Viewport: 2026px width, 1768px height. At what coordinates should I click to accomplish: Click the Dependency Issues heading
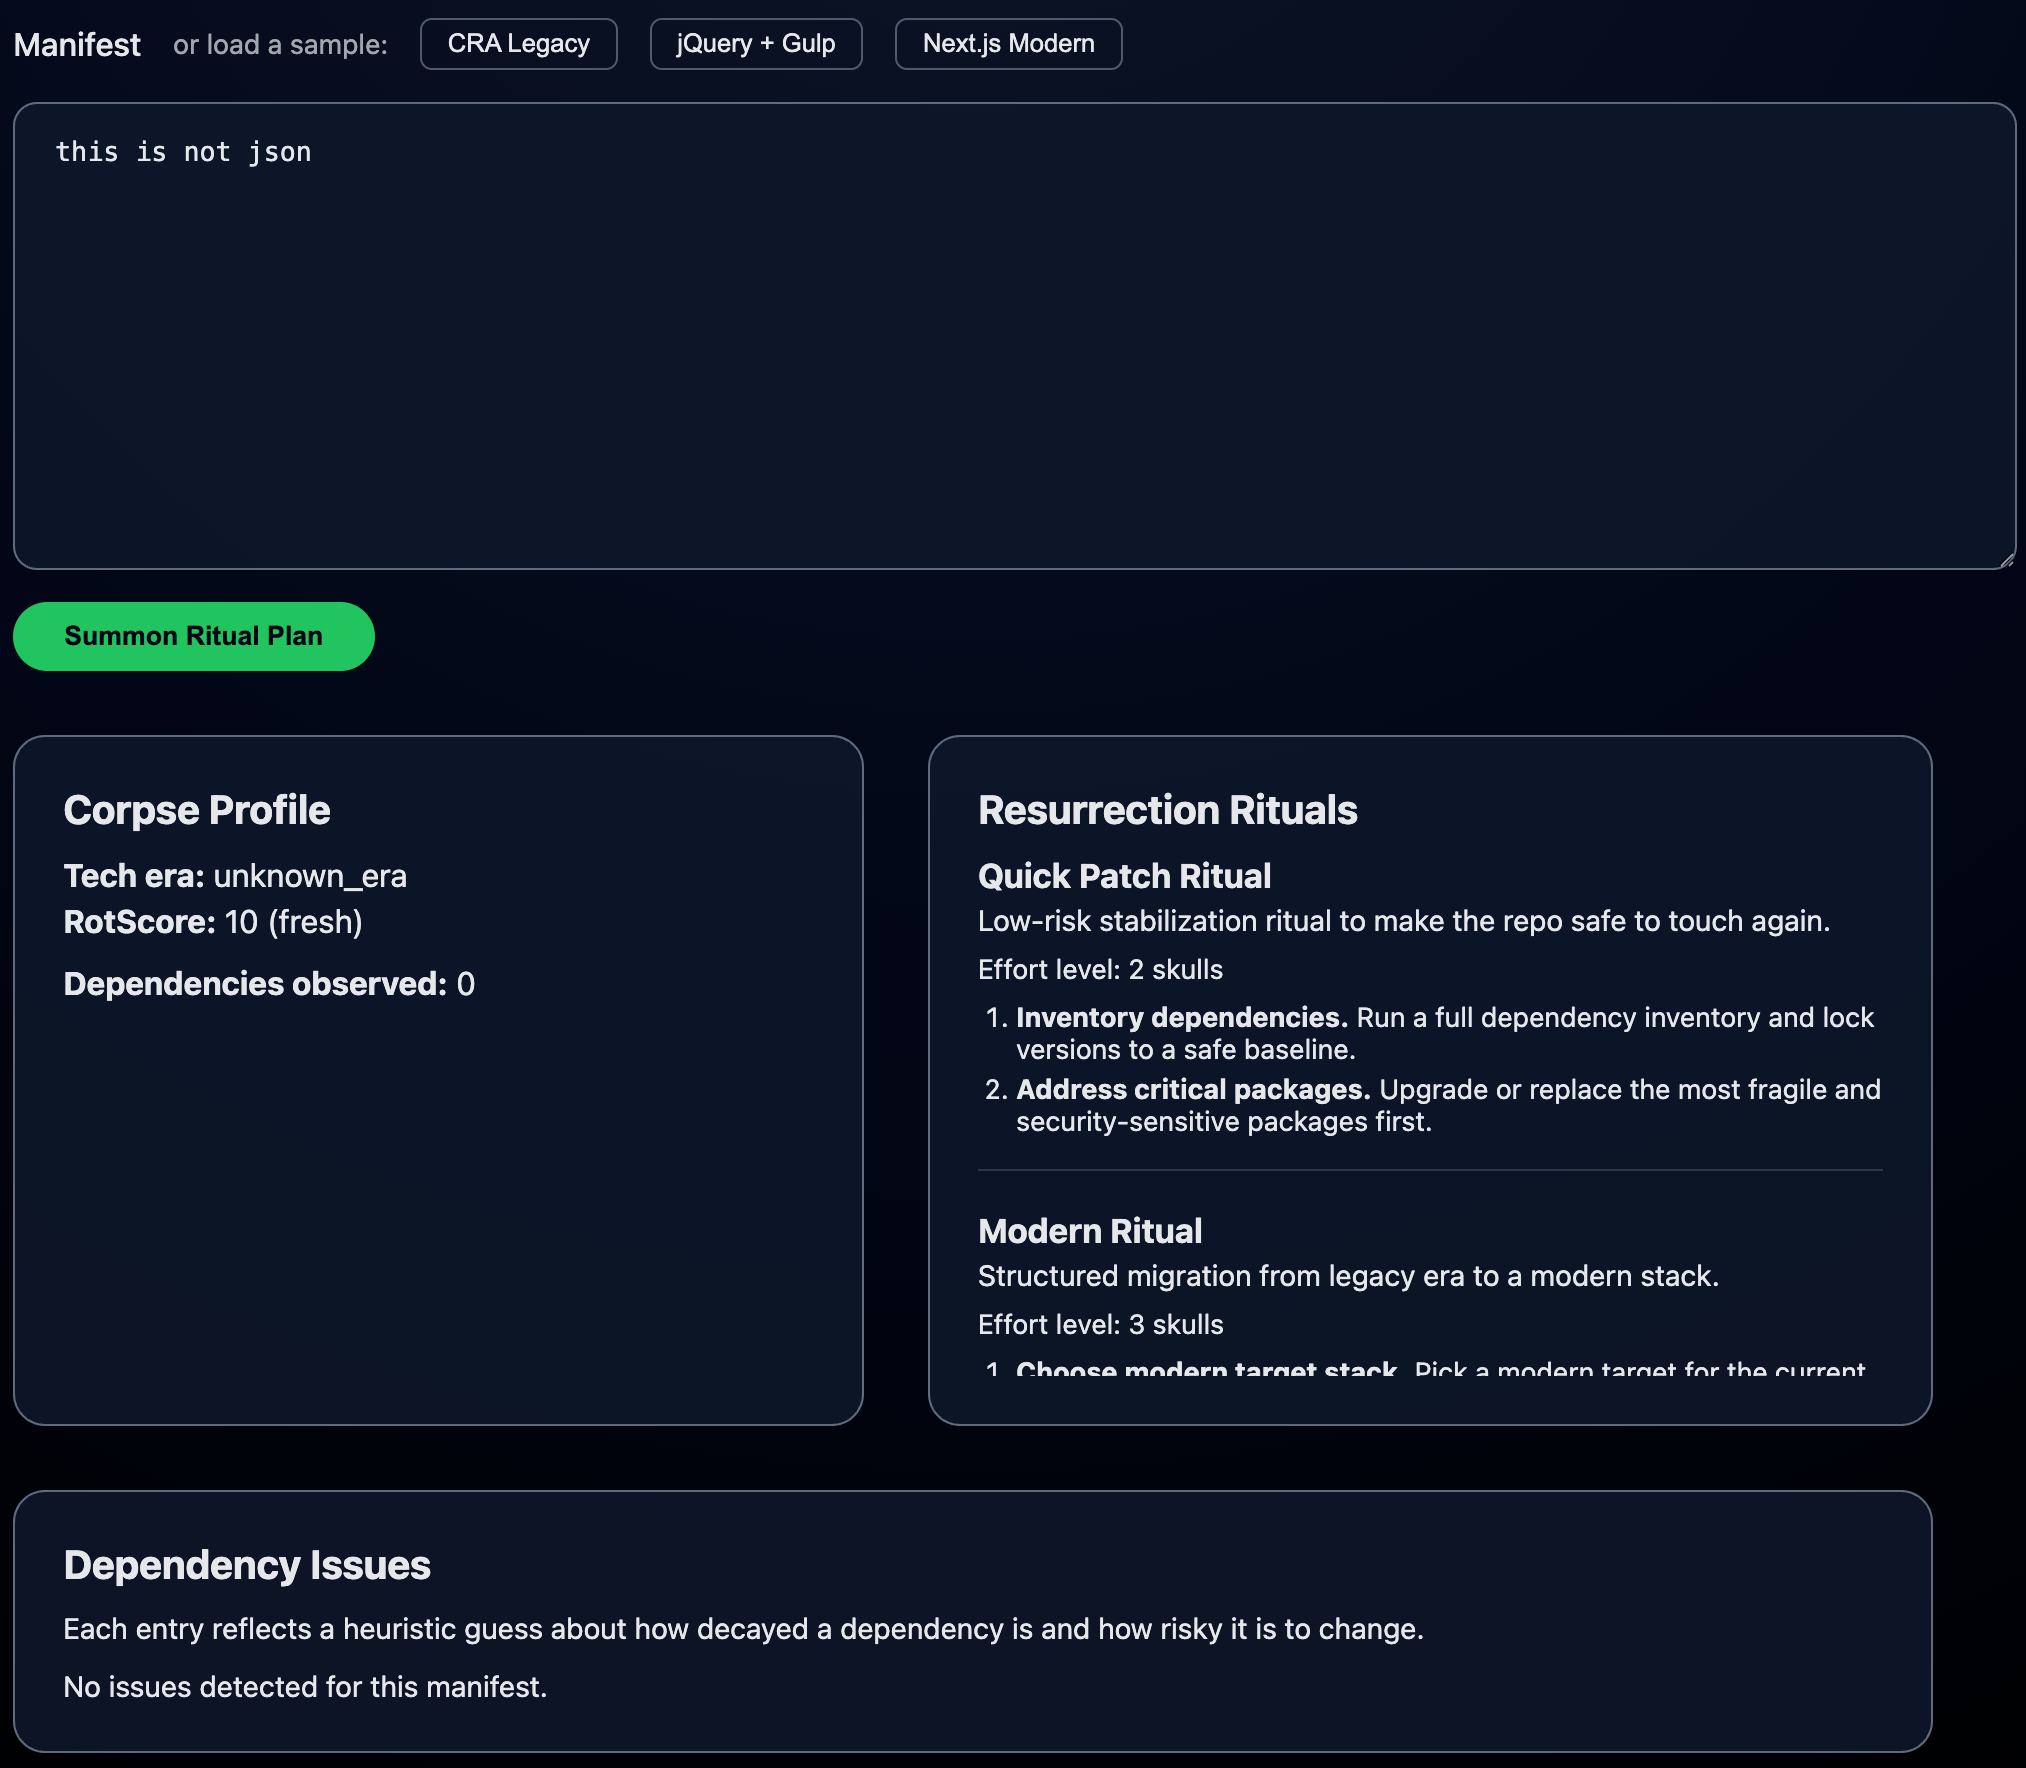coord(247,1565)
